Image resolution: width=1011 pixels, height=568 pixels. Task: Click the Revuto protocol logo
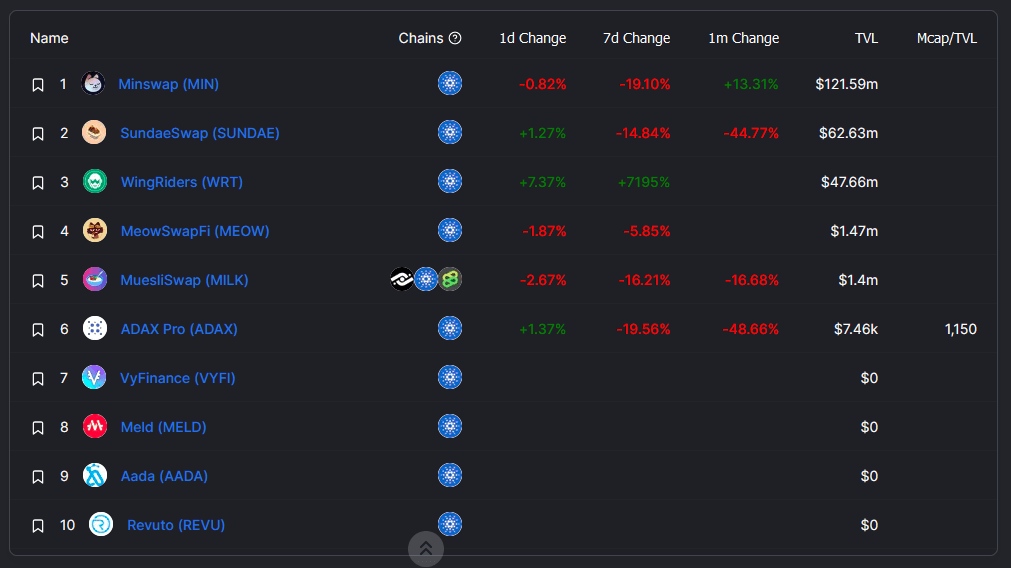[101, 524]
